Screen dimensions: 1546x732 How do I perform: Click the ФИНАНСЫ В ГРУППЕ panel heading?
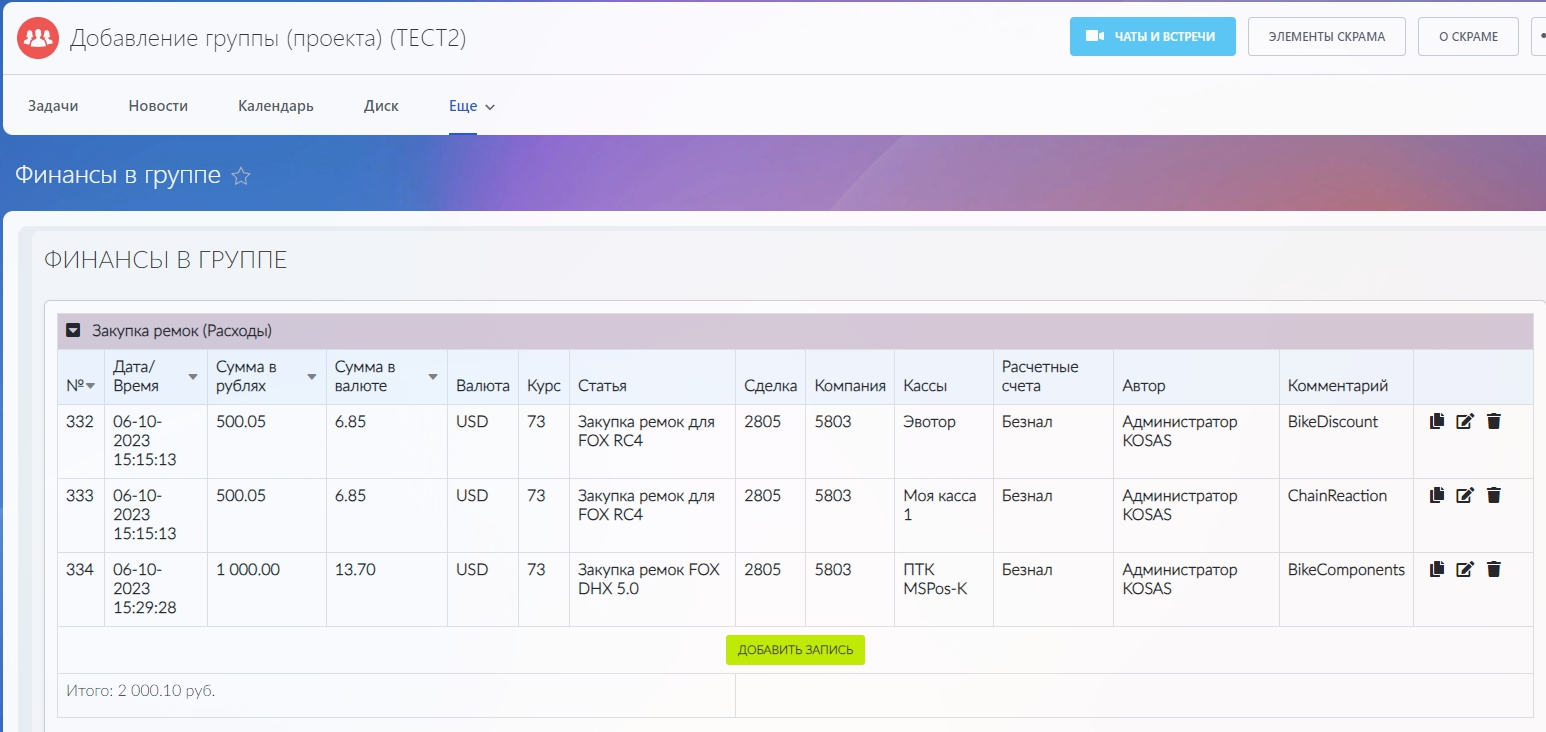(166, 260)
